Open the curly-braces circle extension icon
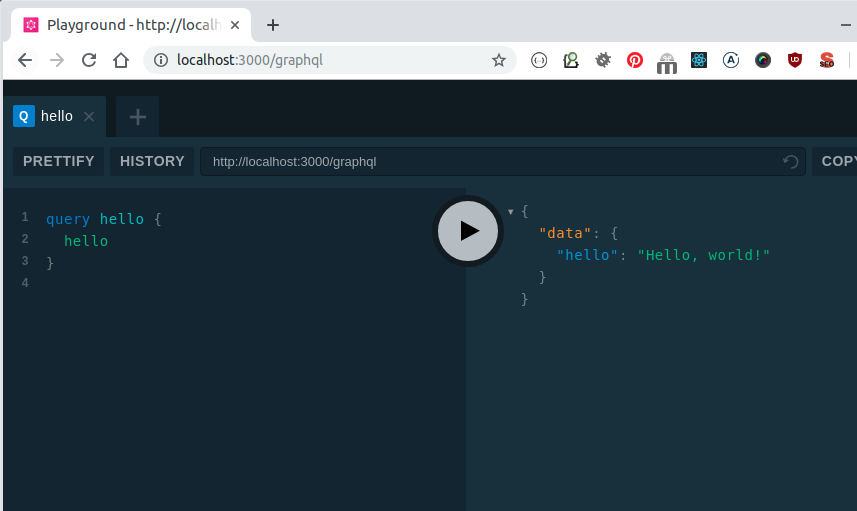Viewport: 857px width, 511px height. tap(539, 60)
